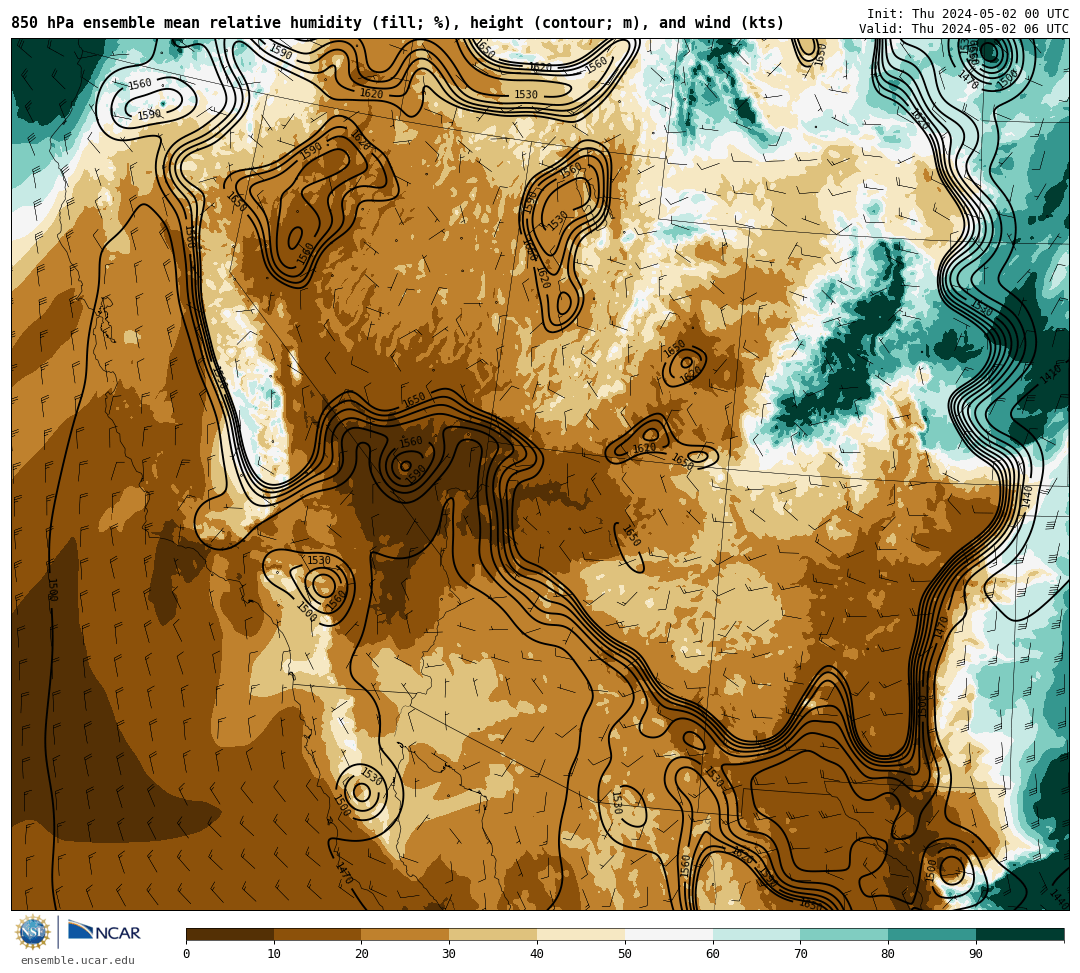
Task: Click the Init time text
Action: [968, 14]
